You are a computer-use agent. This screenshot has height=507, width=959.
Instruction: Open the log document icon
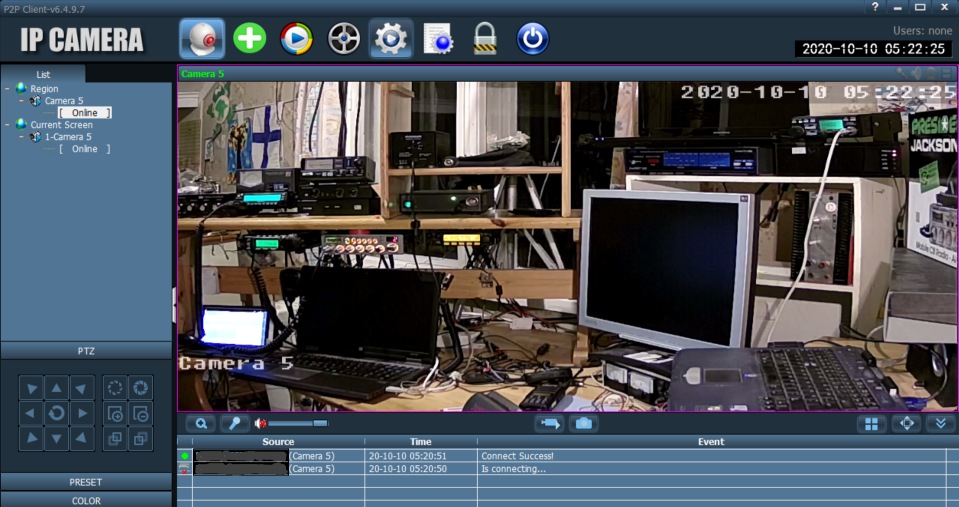pyautogui.click(x=438, y=39)
